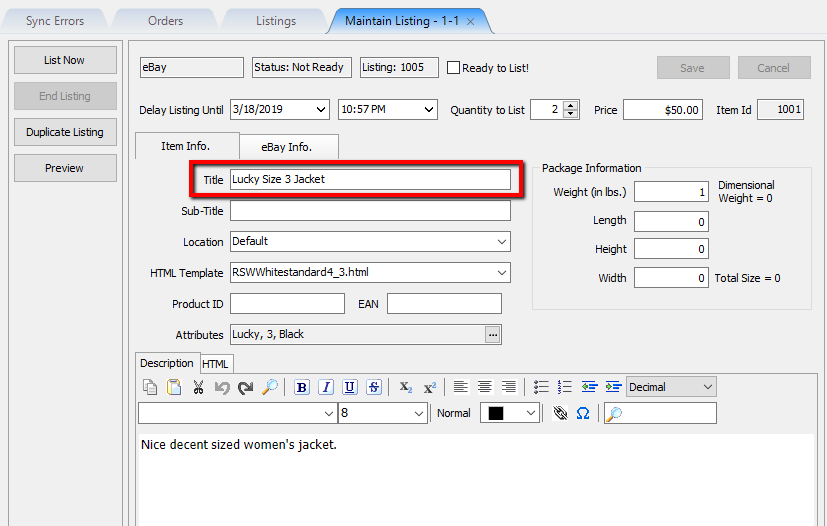This screenshot has width=827, height=526.
Task: Click the remove hyperlink chain icon
Action: click(x=560, y=413)
